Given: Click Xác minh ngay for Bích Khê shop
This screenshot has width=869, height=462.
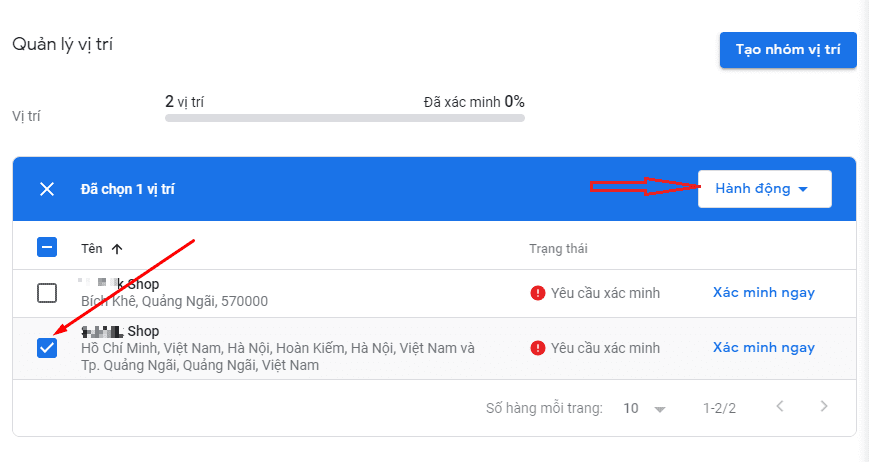Looking at the screenshot, I should (763, 293).
